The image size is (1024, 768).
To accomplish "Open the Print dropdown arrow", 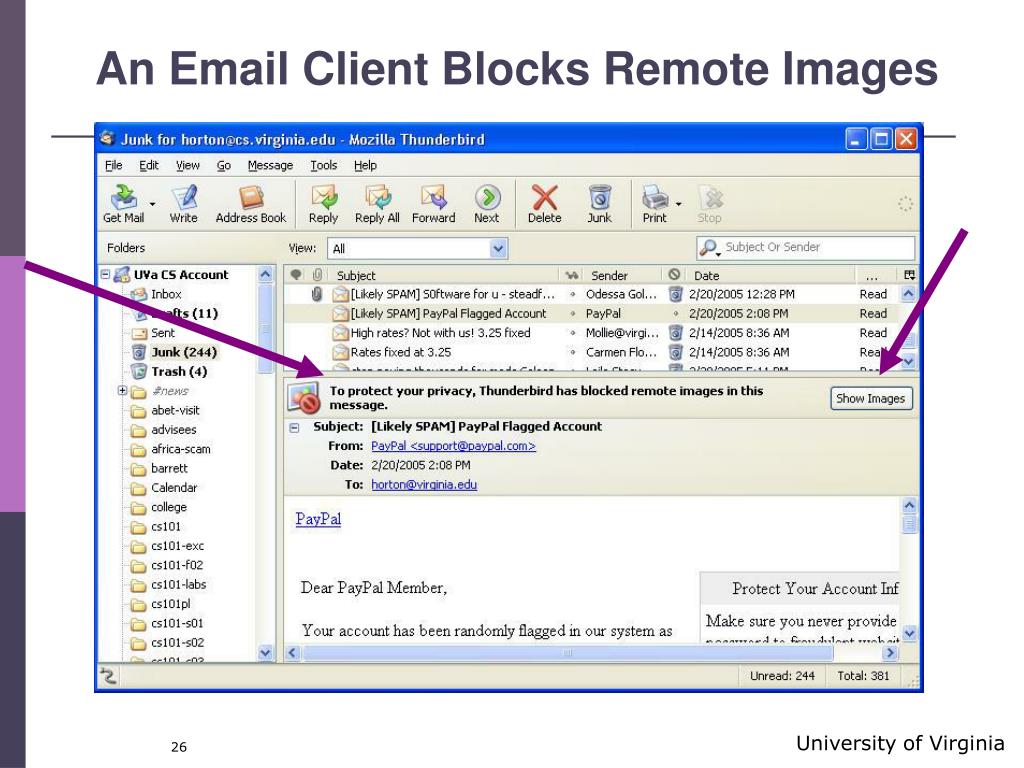I will 679,204.
